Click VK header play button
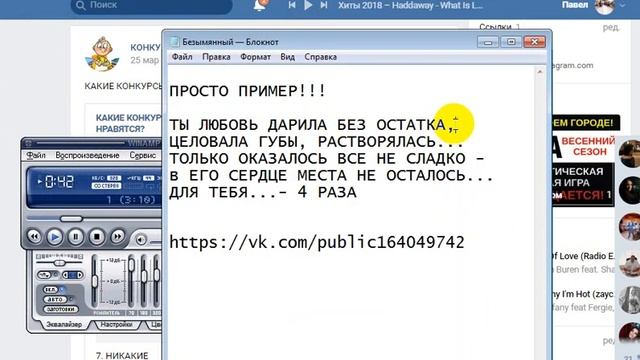640x360 pixels. (x=308, y=5)
